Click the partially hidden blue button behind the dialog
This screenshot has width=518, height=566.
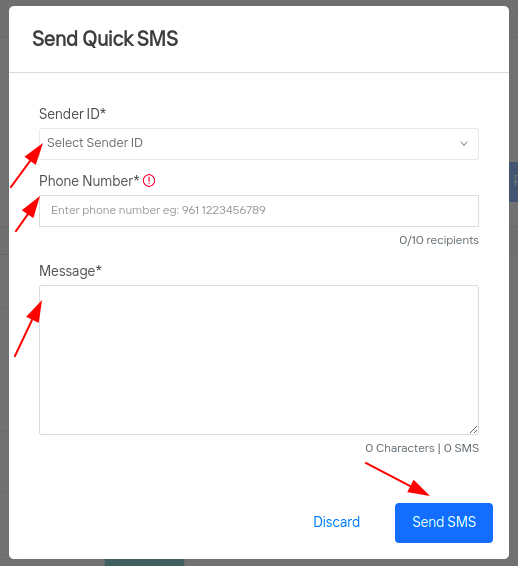click(513, 182)
